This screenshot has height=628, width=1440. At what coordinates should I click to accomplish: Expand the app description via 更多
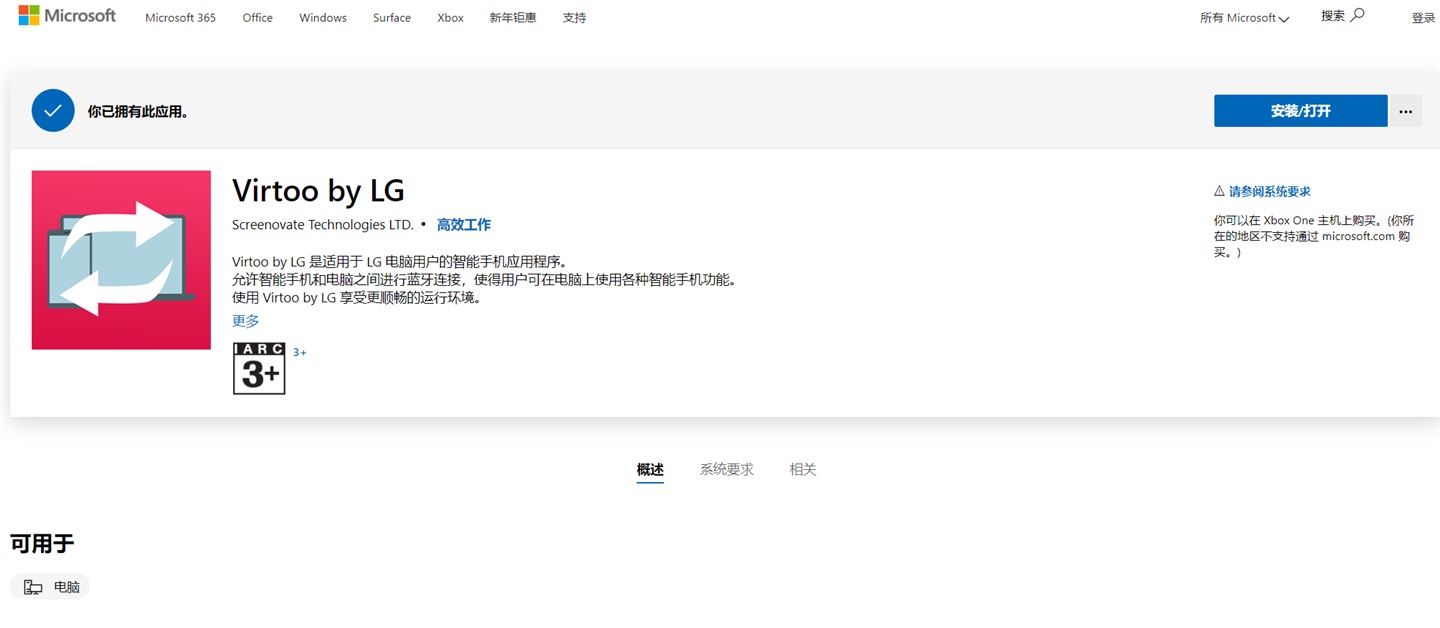coord(245,320)
